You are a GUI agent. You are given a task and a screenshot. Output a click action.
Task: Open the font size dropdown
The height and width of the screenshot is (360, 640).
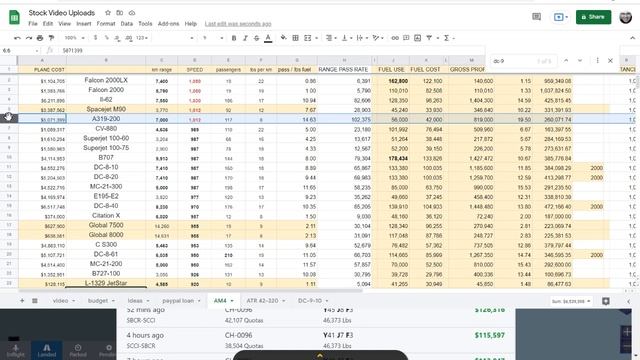click(212, 38)
